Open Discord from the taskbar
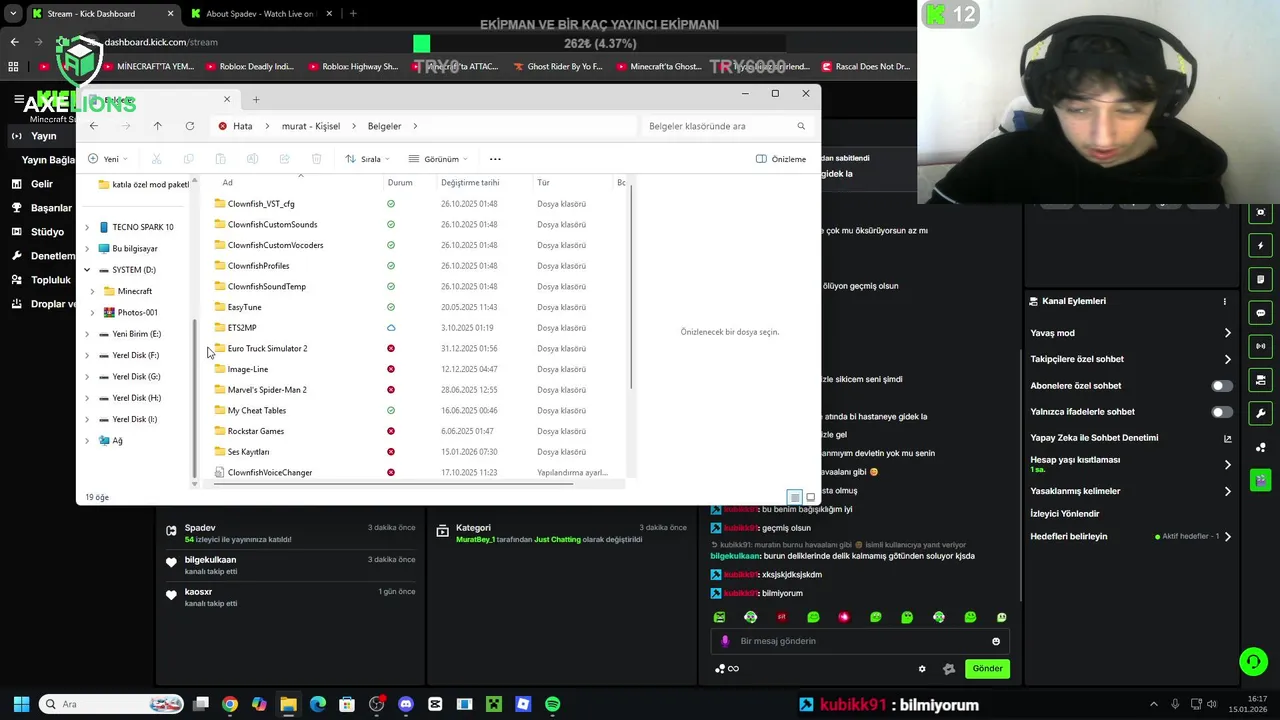The height and width of the screenshot is (720, 1280). tap(406, 704)
